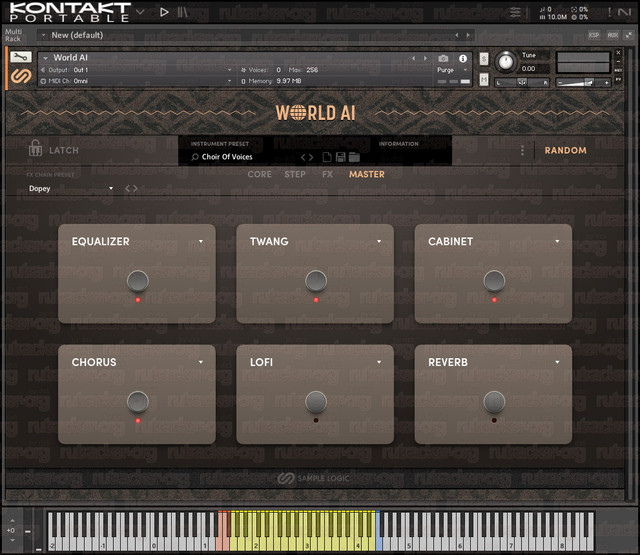Click the RANDOM button

click(565, 151)
